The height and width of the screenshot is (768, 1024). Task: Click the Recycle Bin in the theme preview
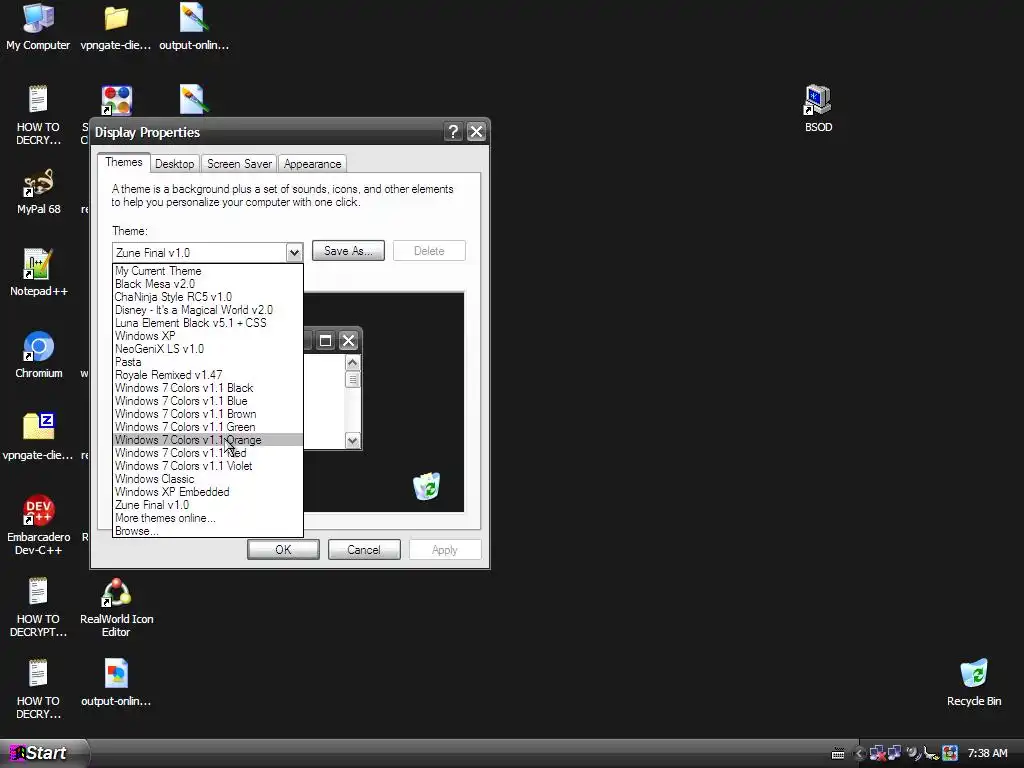click(x=426, y=487)
